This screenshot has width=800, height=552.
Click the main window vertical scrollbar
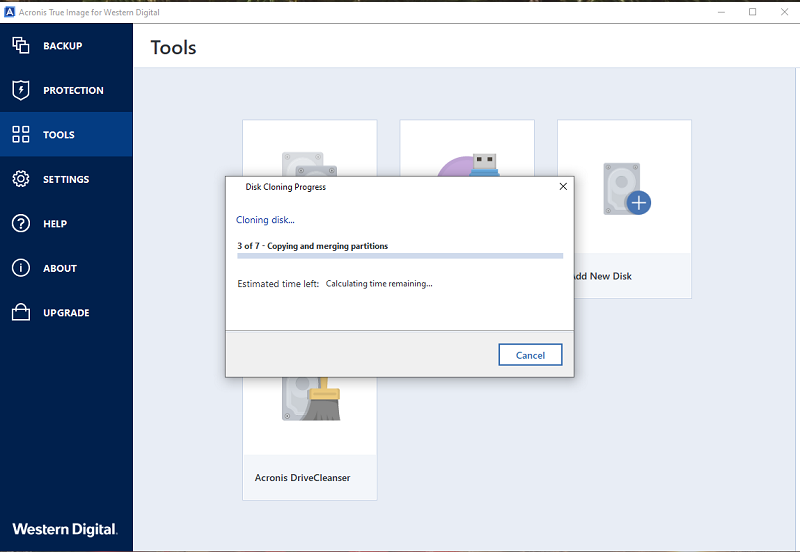(x=797, y=309)
